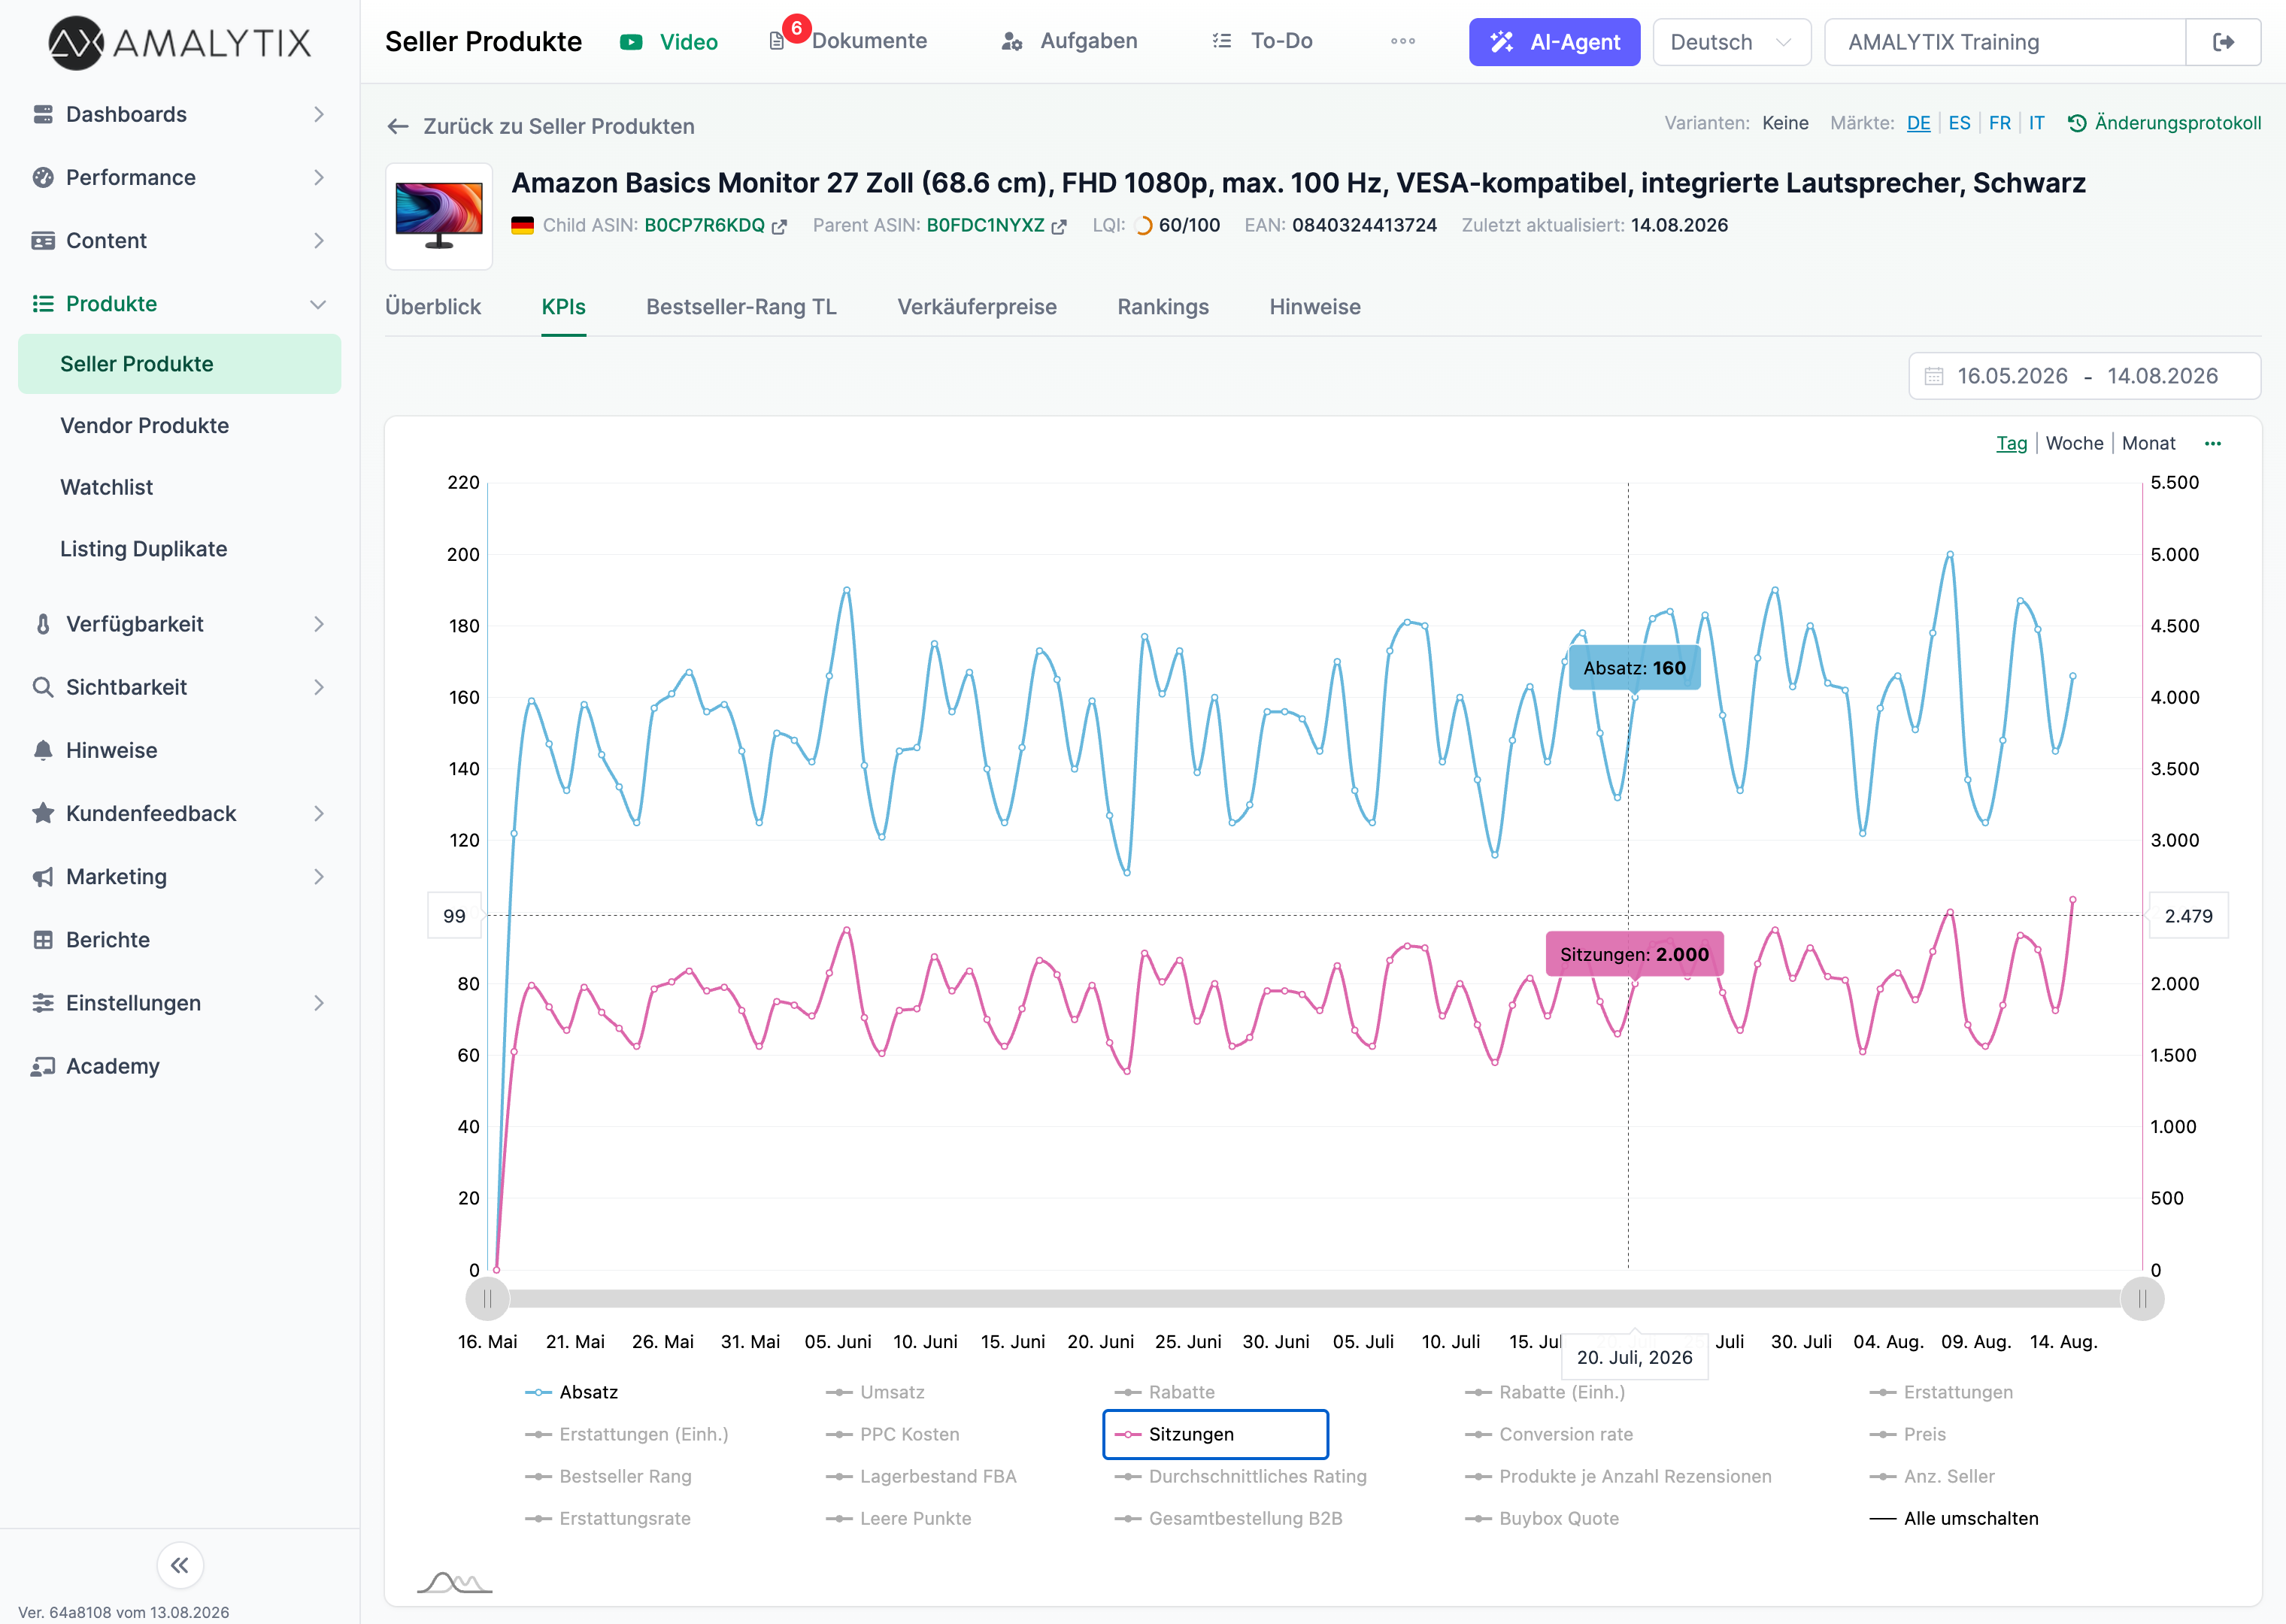The height and width of the screenshot is (1624, 2286).
Task: Expand the Performance menu chevron
Action: tap(319, 177)
